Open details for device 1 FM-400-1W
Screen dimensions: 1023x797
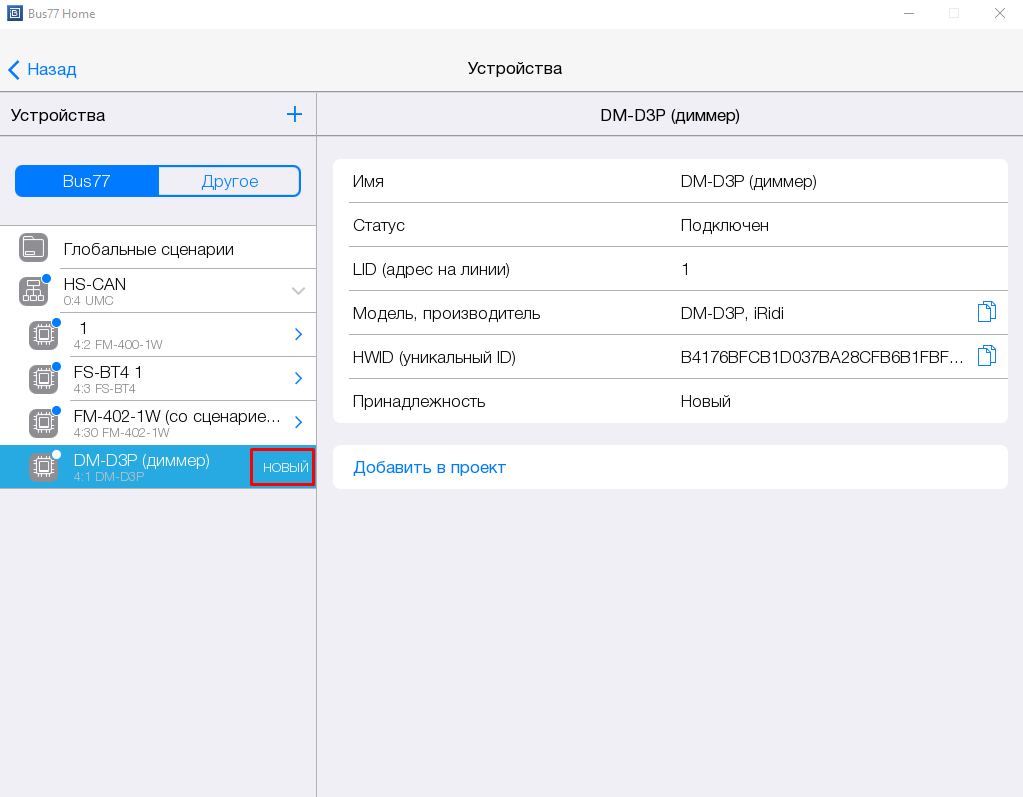[298, 334]
